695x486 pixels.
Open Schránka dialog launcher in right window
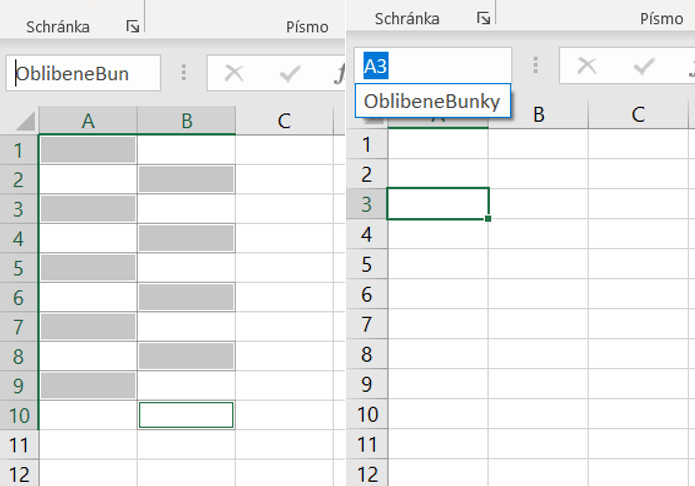pyautogui.click(x=484, y=18)
